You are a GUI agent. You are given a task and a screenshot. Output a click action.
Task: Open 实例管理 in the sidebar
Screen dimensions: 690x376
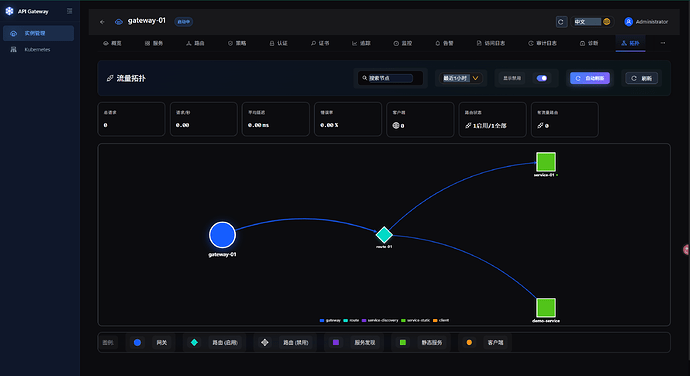[38, 33]
